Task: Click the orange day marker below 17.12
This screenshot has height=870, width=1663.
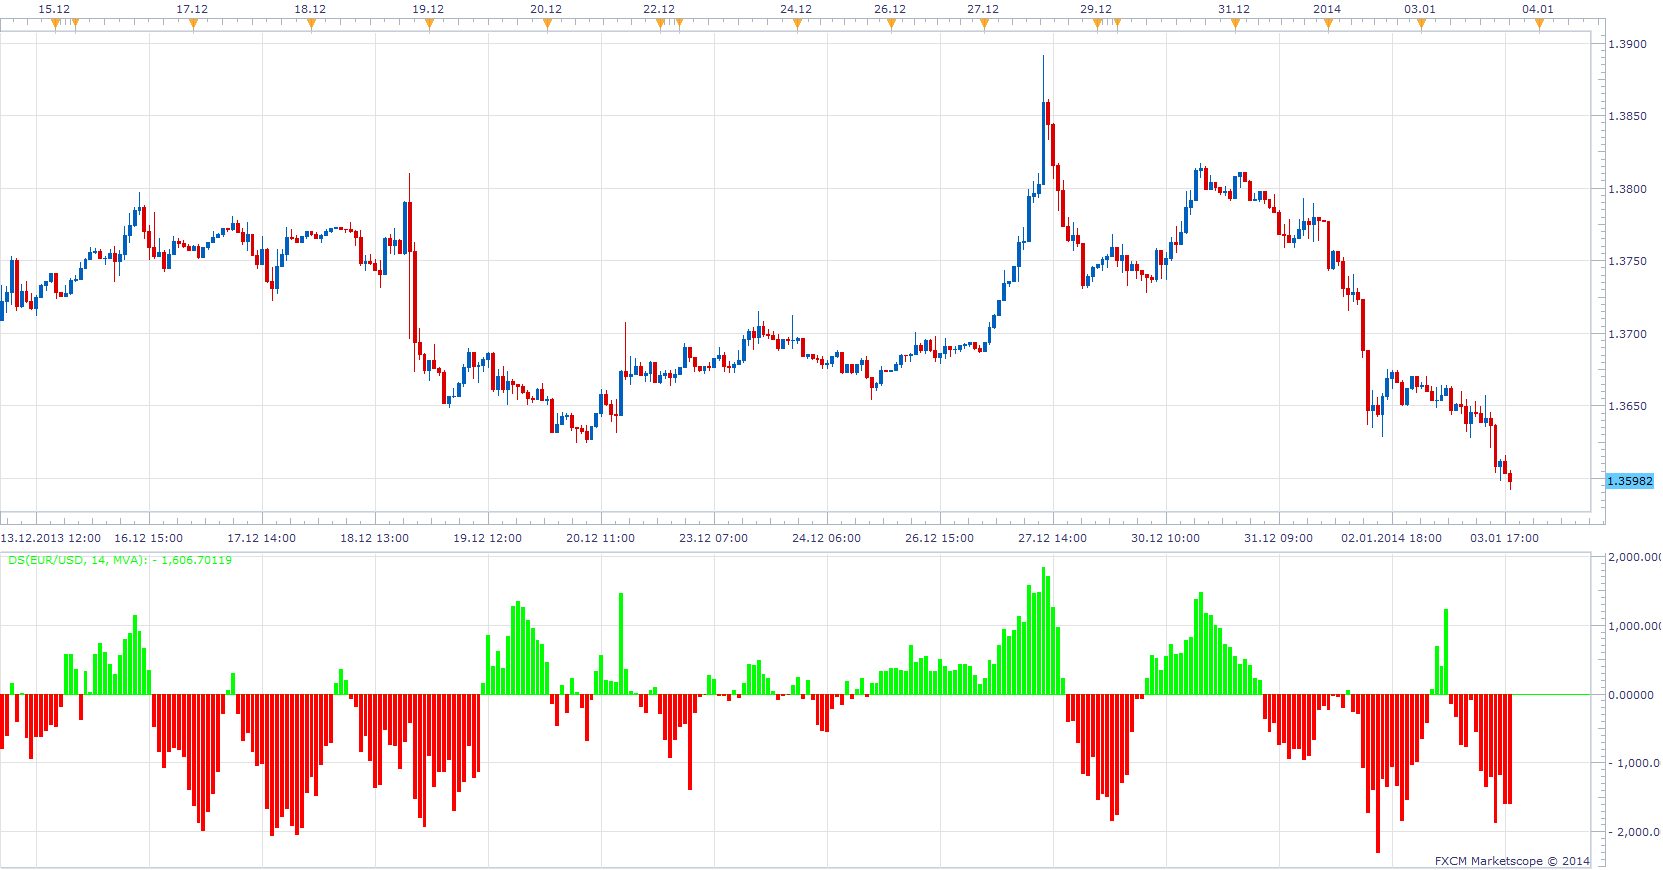Action: [x=193, y=24]
